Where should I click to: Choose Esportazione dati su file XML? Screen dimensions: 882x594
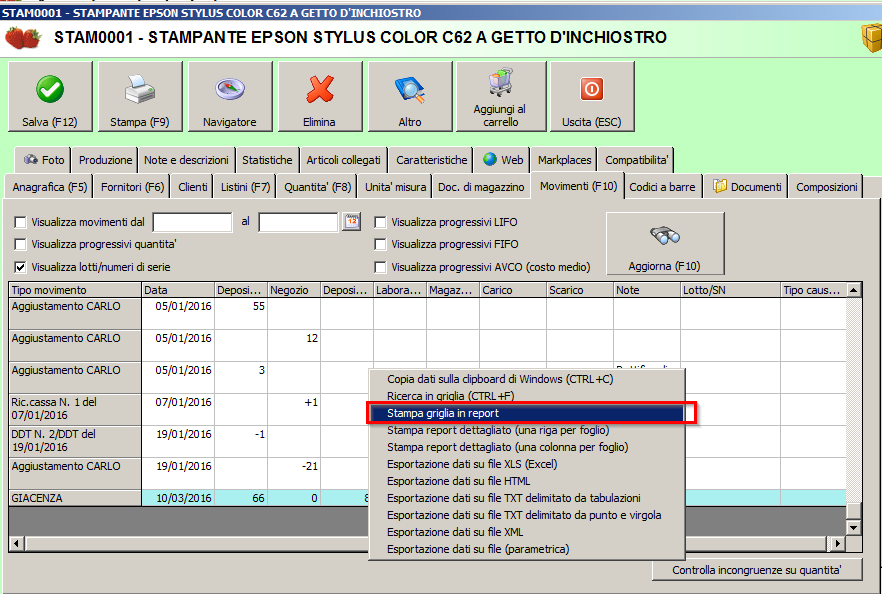(526, 532)
